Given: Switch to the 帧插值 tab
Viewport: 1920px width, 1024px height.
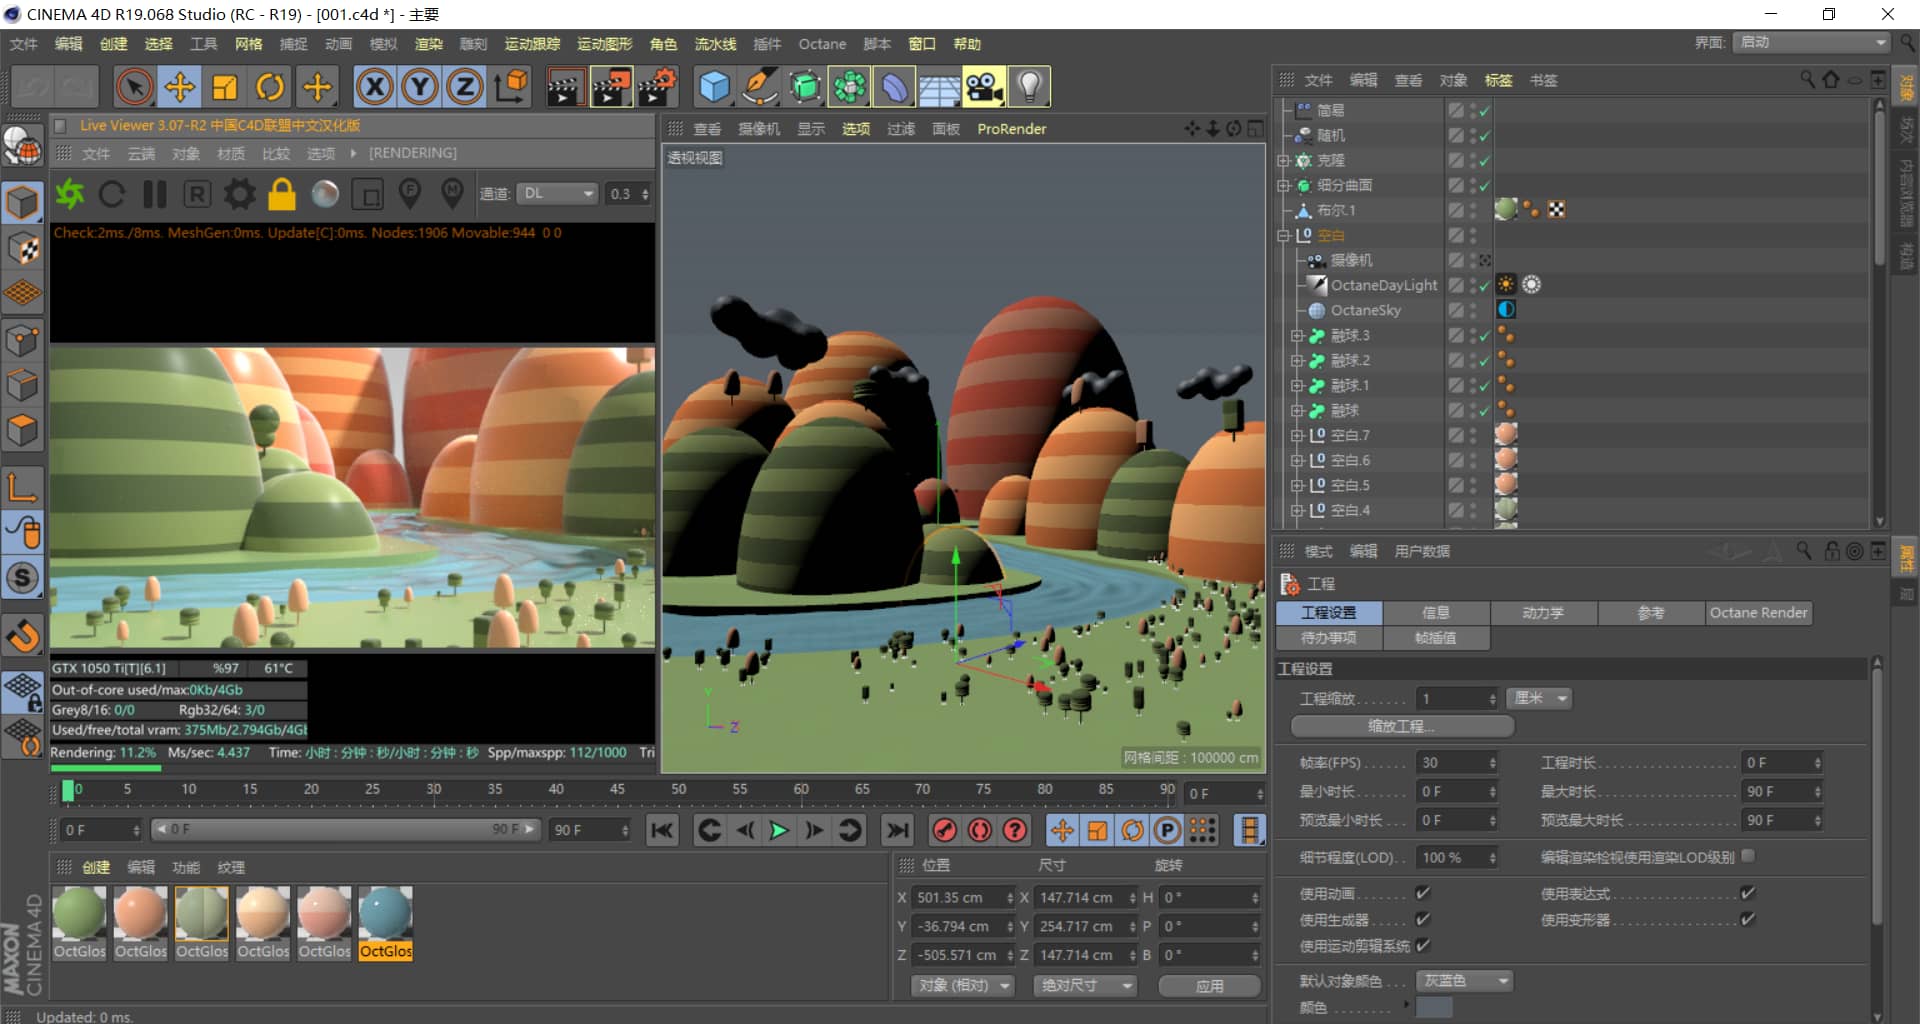Looking at the screenshot, I should pos(1436,637).
